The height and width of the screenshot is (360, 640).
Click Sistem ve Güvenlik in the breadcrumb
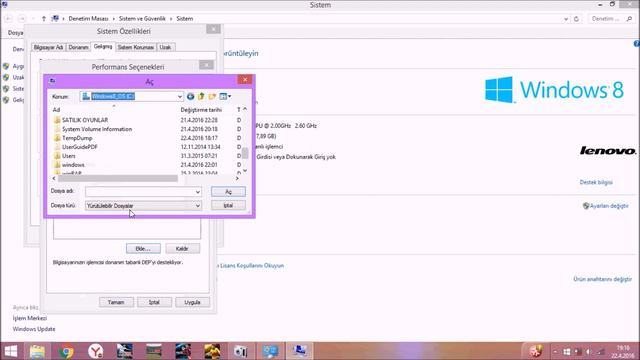142,19
